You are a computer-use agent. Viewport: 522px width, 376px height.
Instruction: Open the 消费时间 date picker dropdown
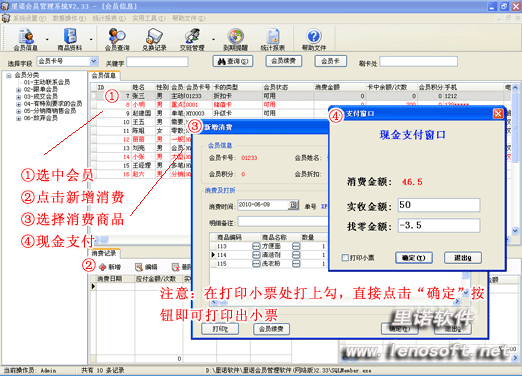coord(293,205)
